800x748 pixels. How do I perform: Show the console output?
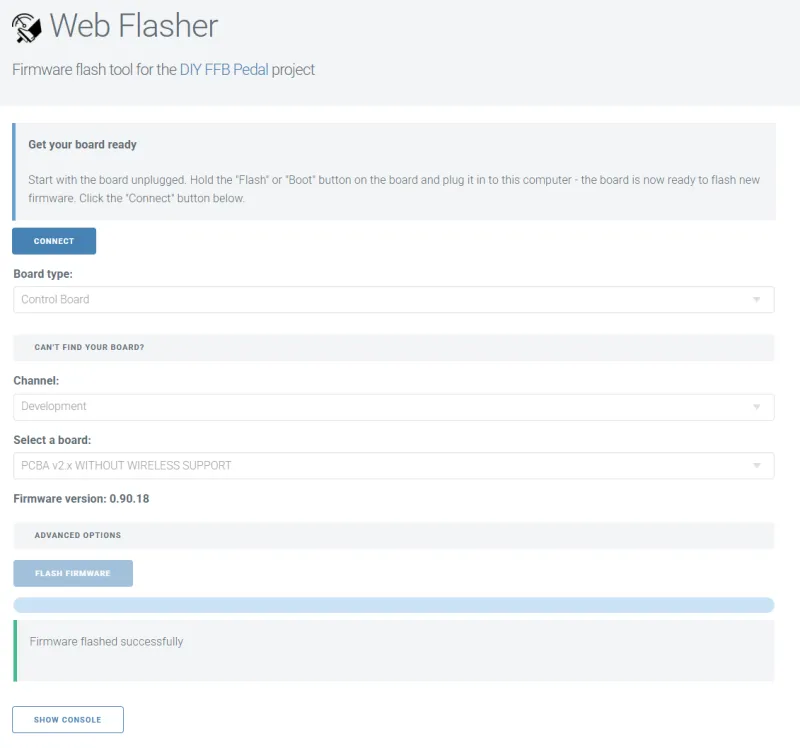(68, 719)
